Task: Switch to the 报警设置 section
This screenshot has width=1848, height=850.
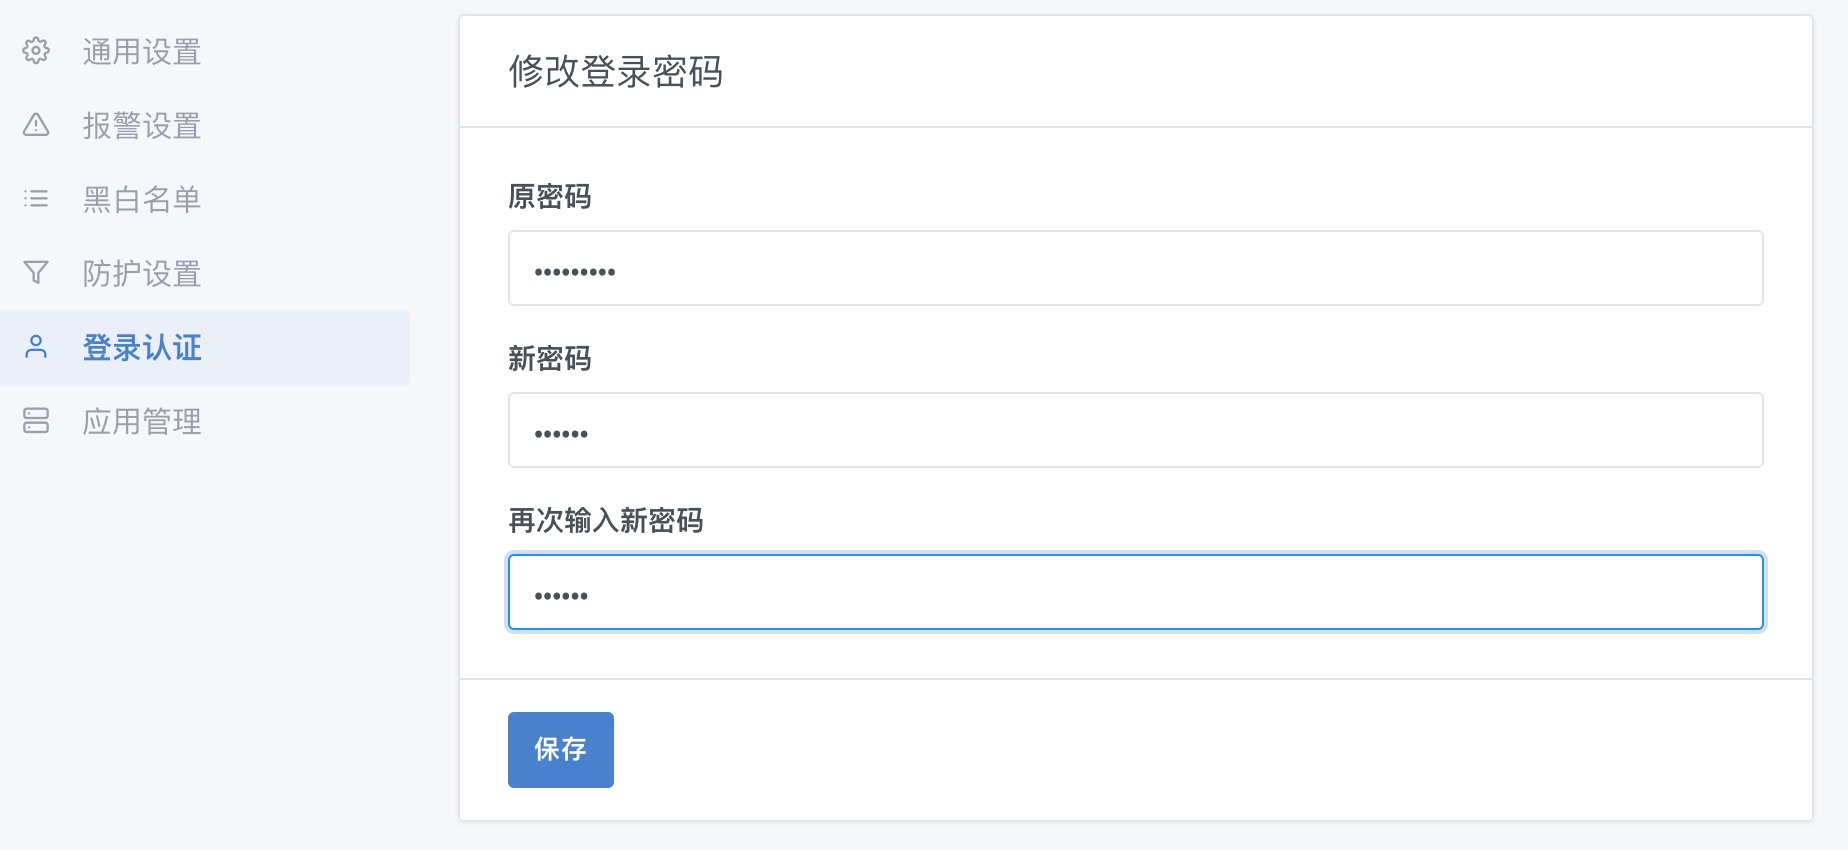Action: click(142, 126)
